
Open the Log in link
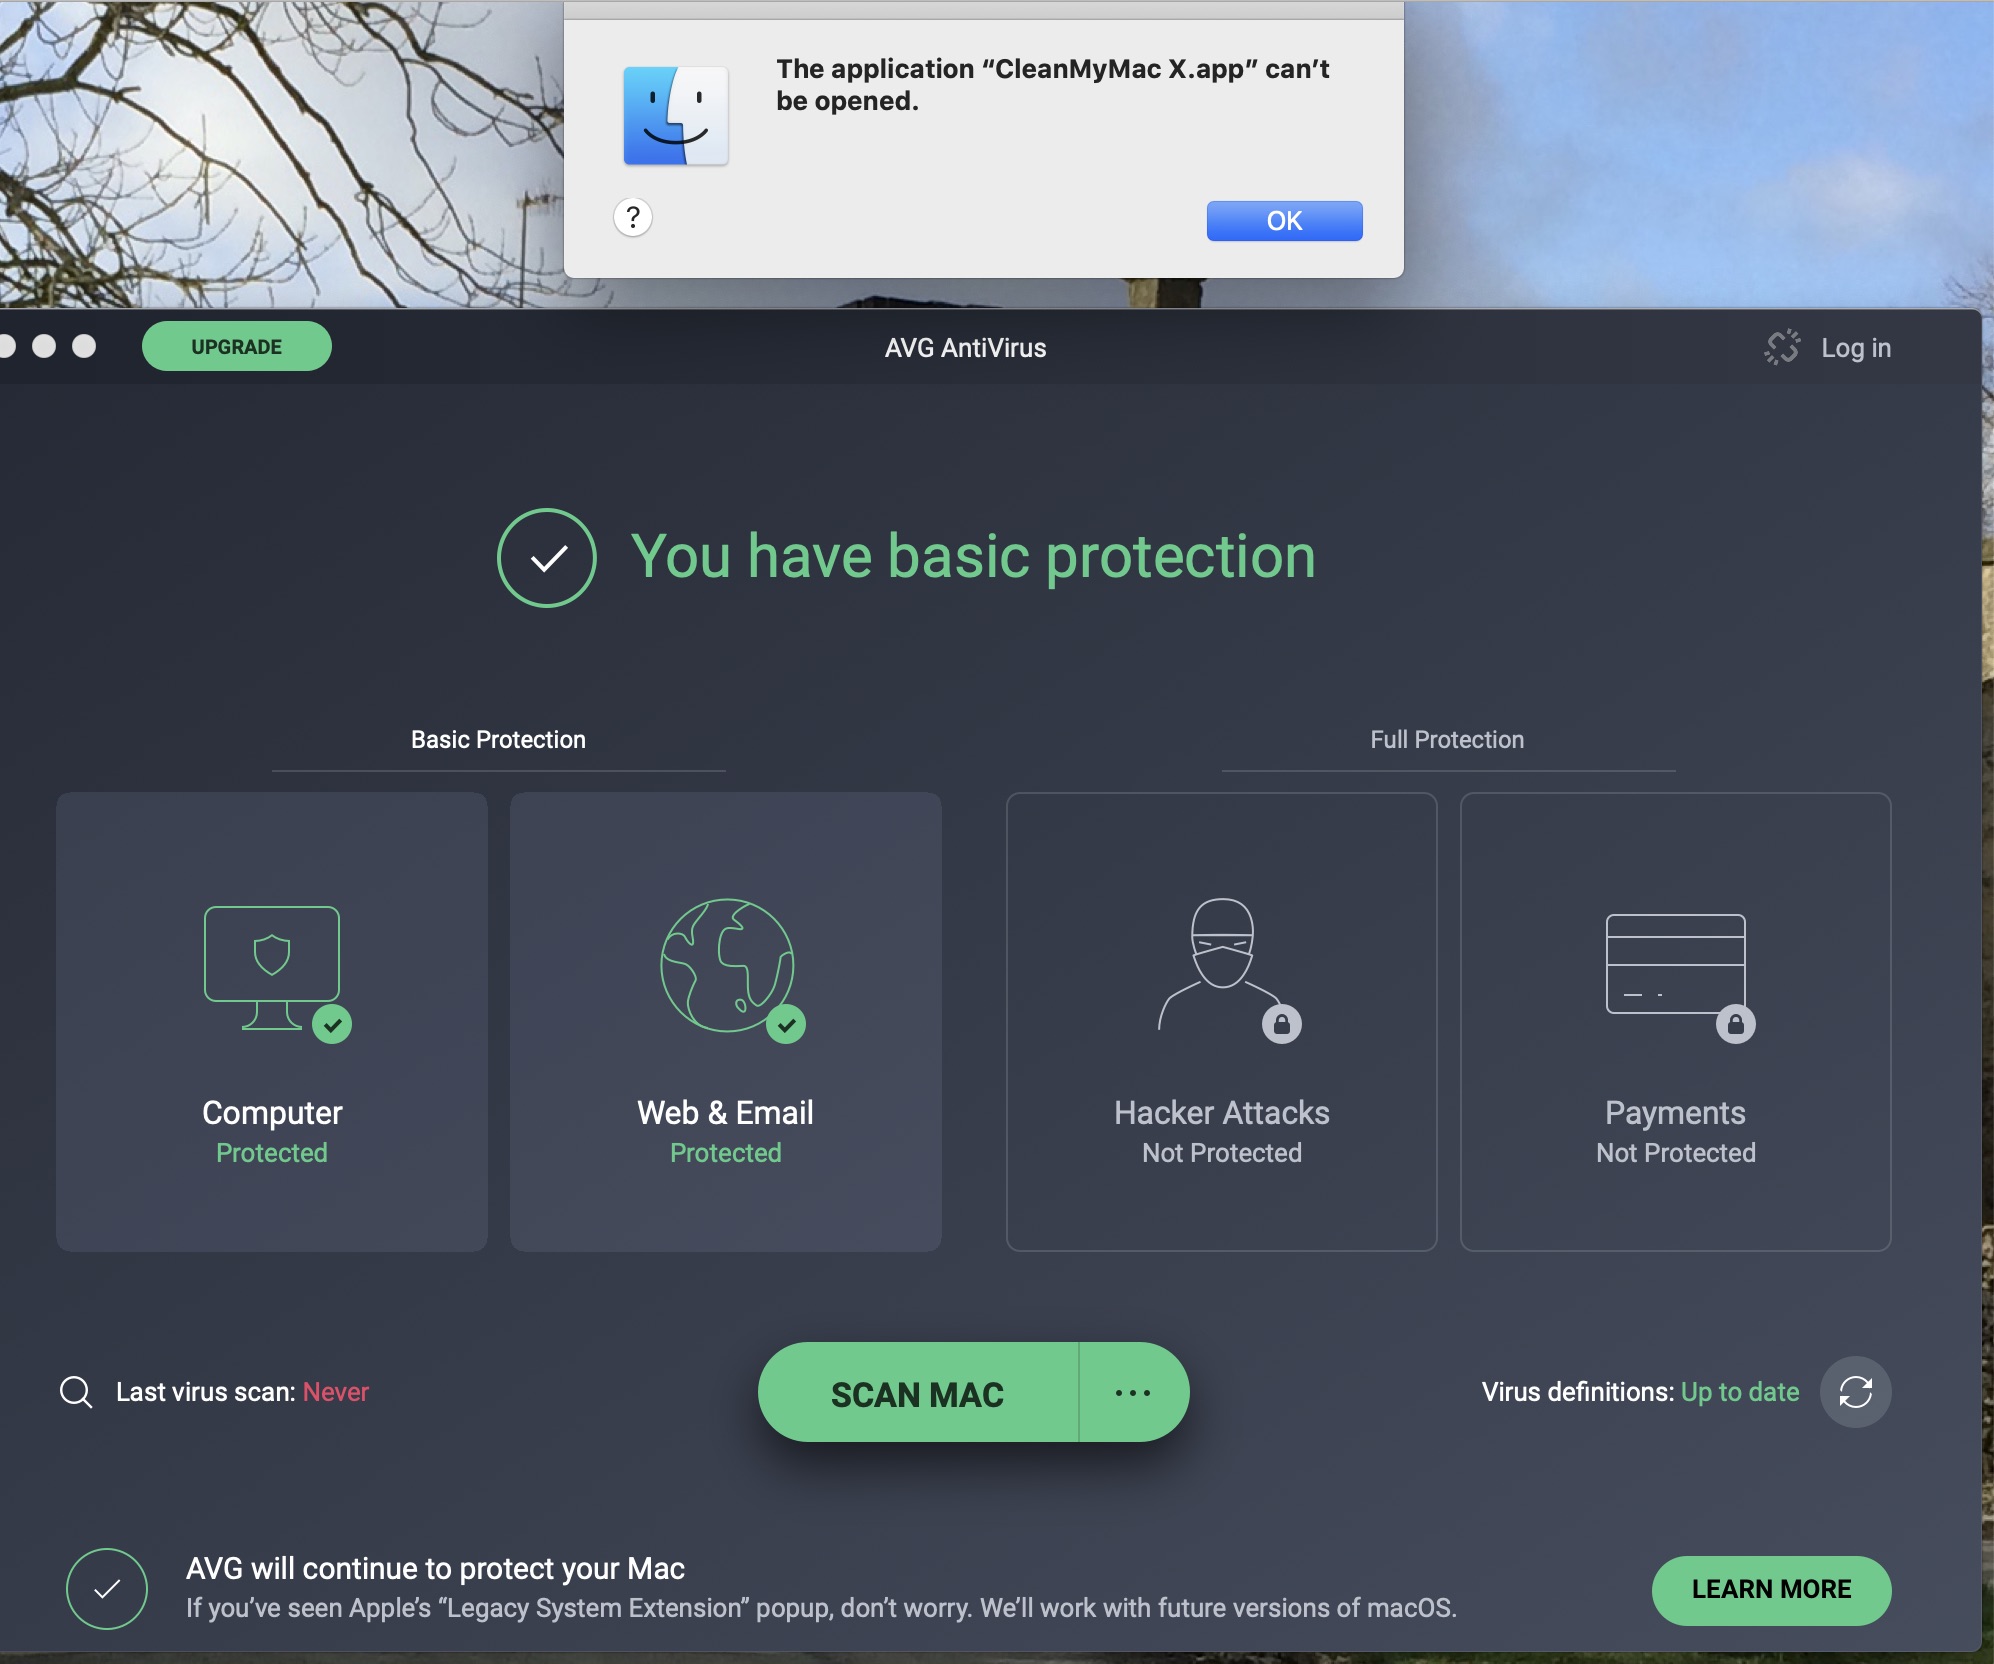pyautogui.click(x=1855, y=348)
